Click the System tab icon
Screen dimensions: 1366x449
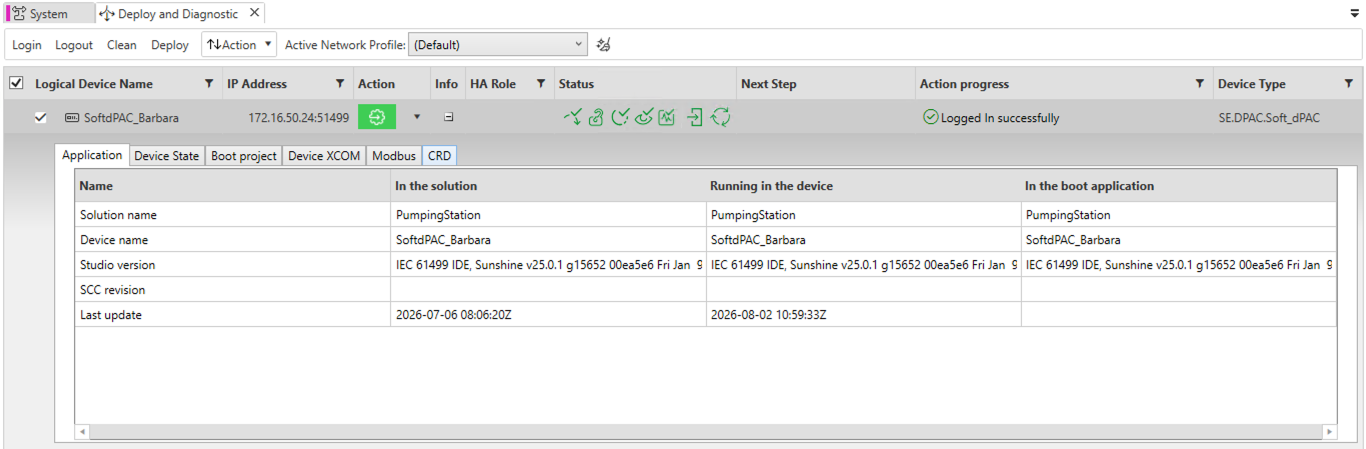[x=20, y=14]
